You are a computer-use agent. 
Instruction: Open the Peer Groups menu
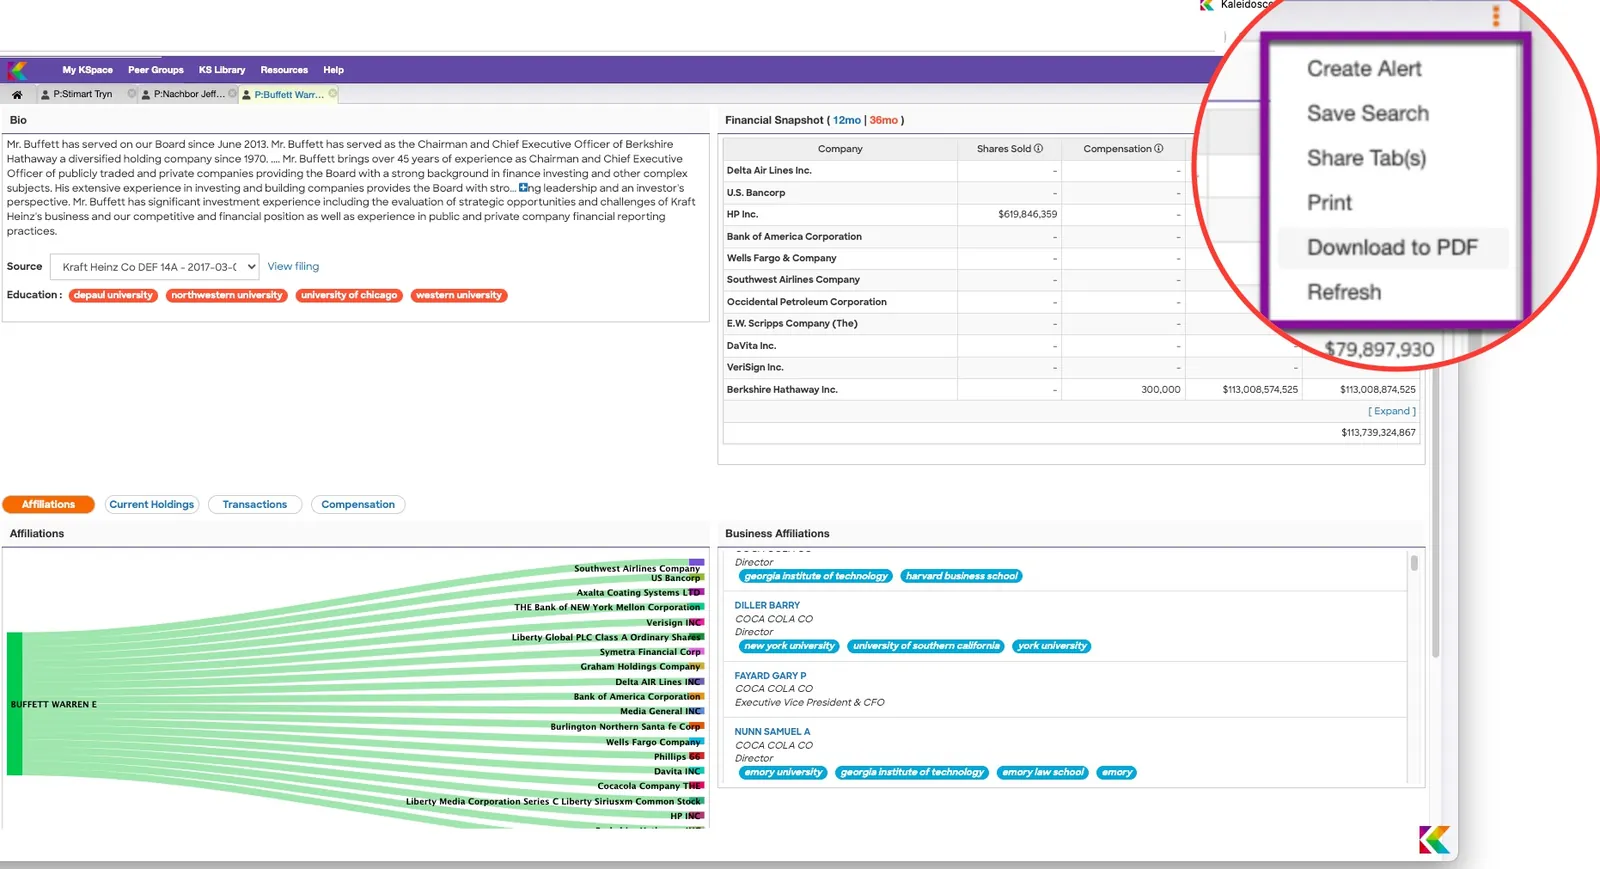[x=156, y=70]
